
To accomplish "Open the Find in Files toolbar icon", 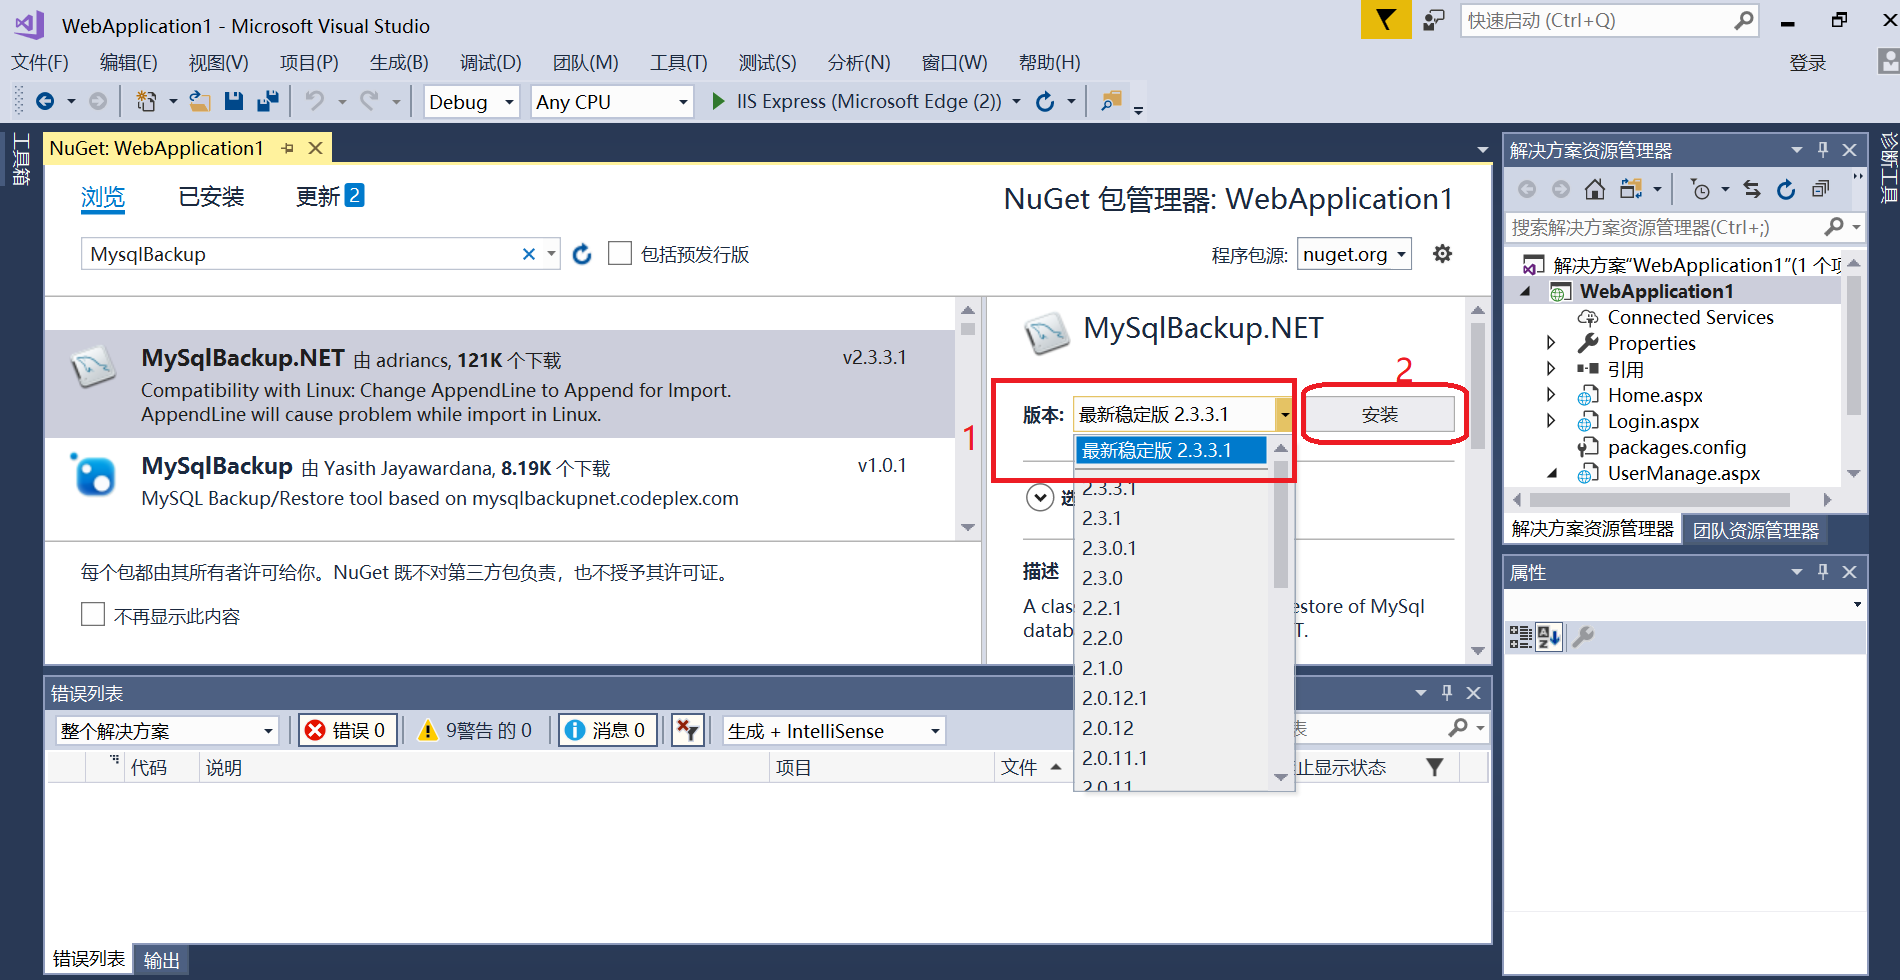I will click(x=1111, y=101).
